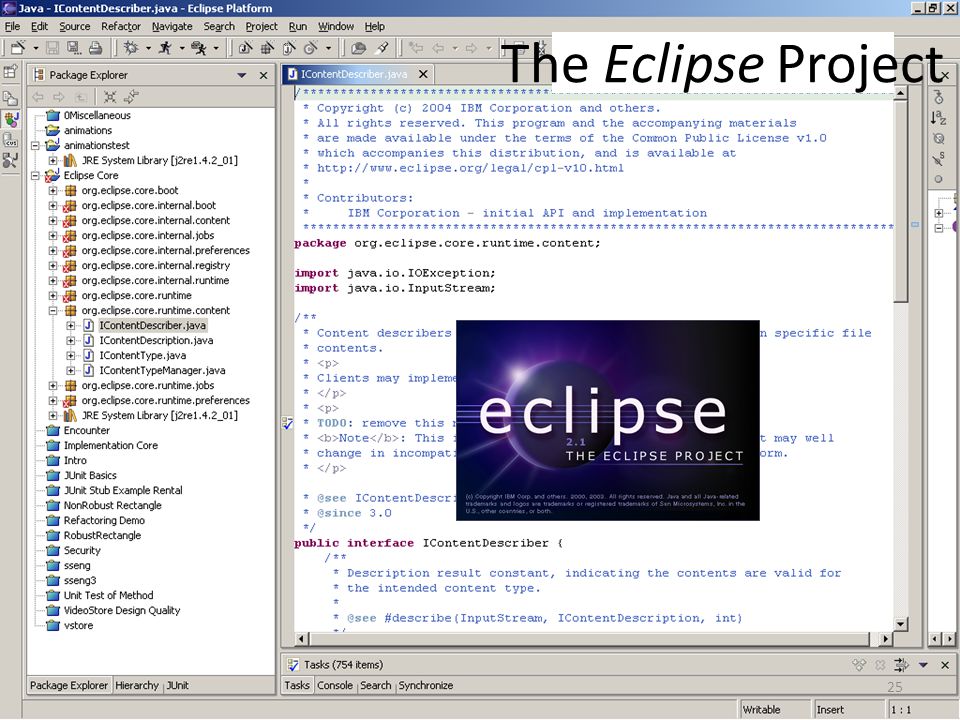
Task: Toggle Hide Fields in Outline toolbar
Action: tap(938, 138)
